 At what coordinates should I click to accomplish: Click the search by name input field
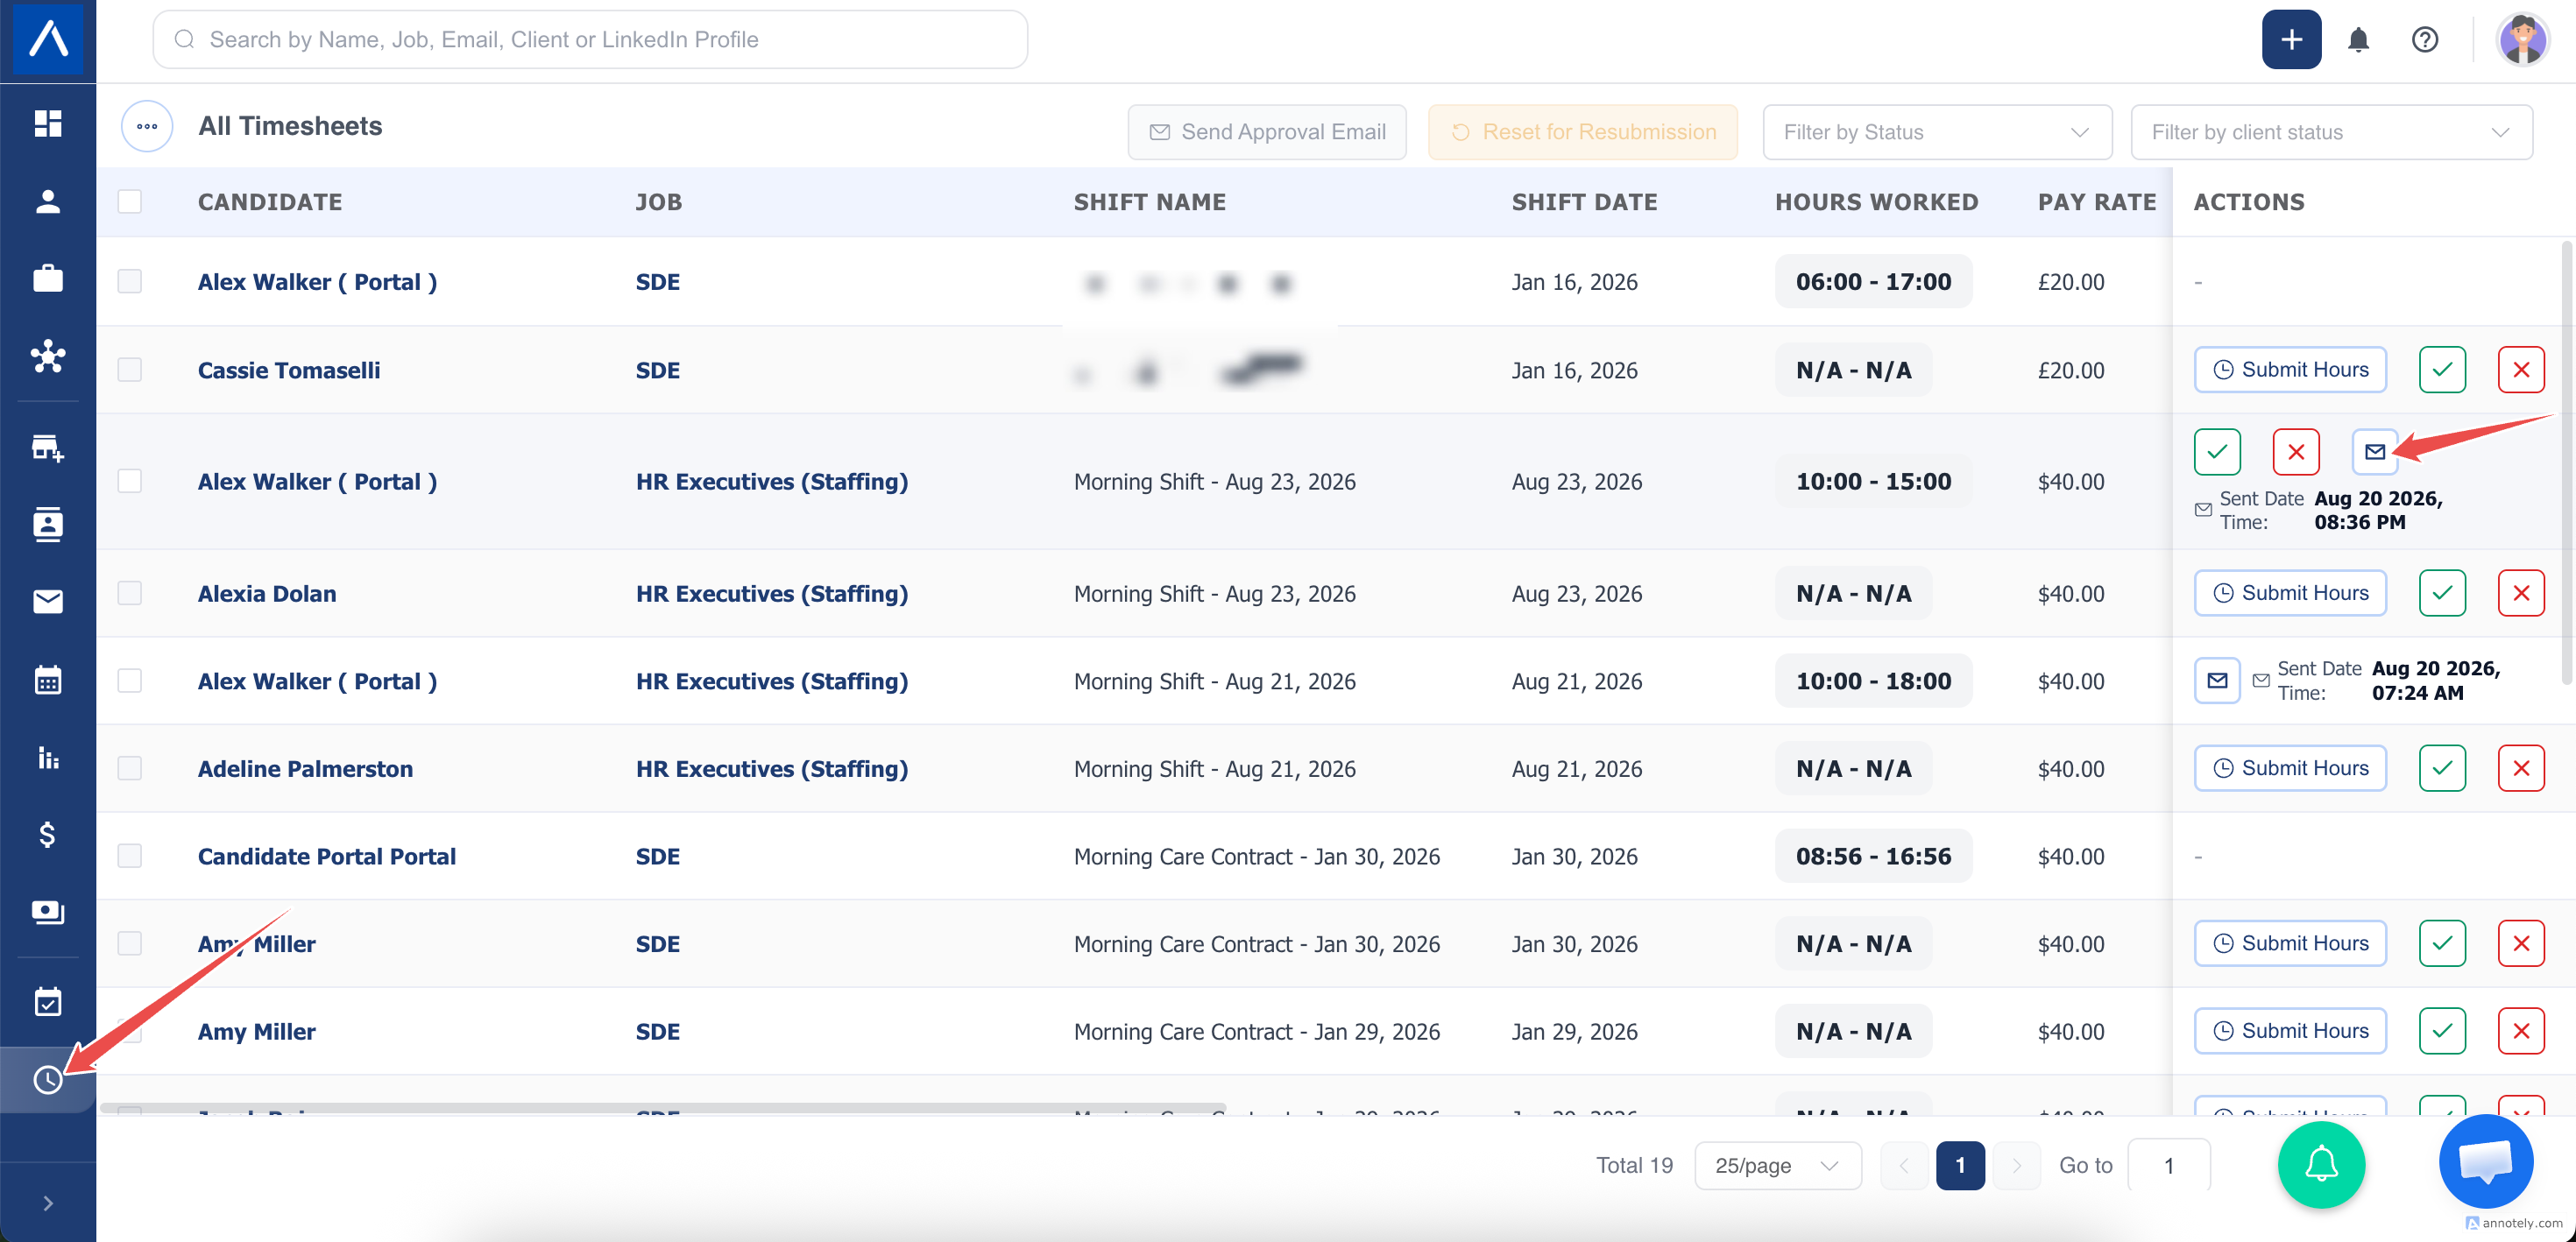(x=590, y=40)
